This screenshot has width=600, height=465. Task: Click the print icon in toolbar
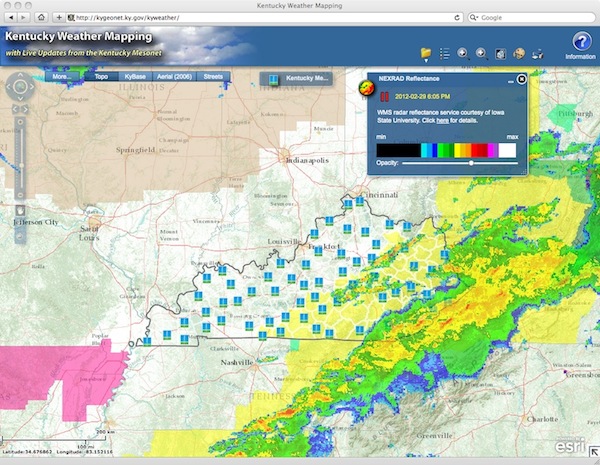pyautogui.click(x=538, y=54)
